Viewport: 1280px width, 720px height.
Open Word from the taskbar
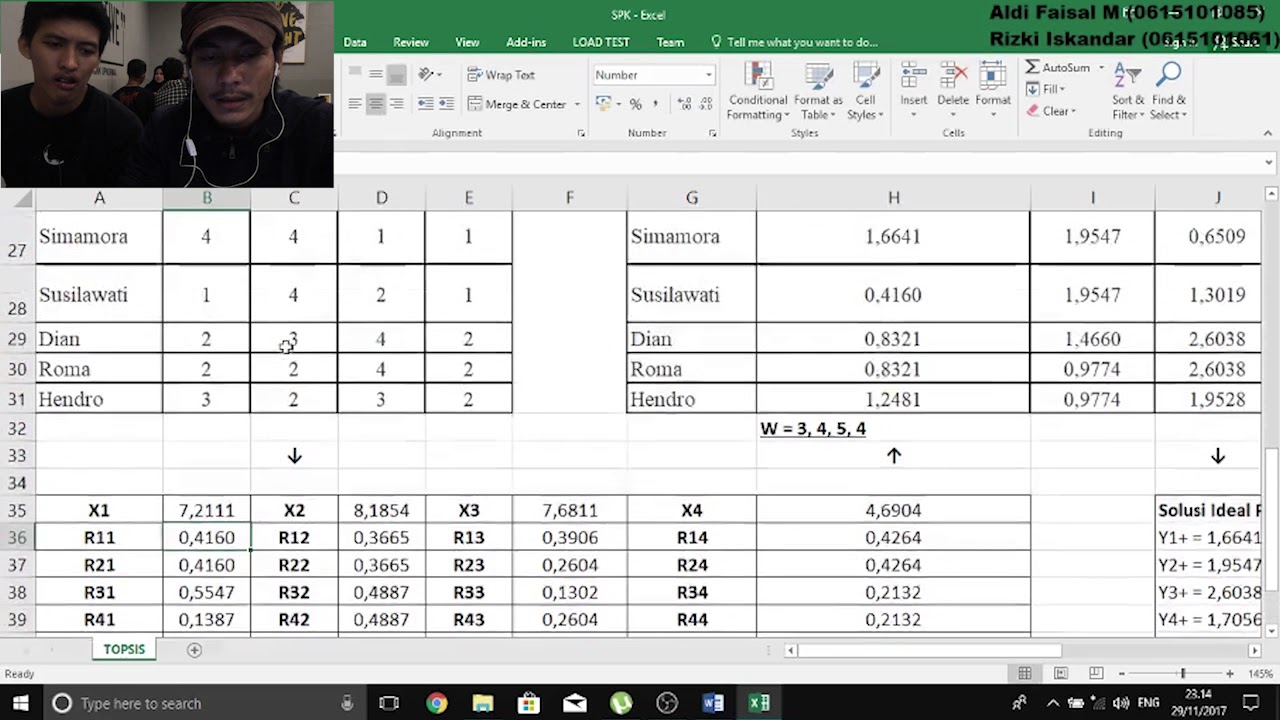tap(713, 703)
